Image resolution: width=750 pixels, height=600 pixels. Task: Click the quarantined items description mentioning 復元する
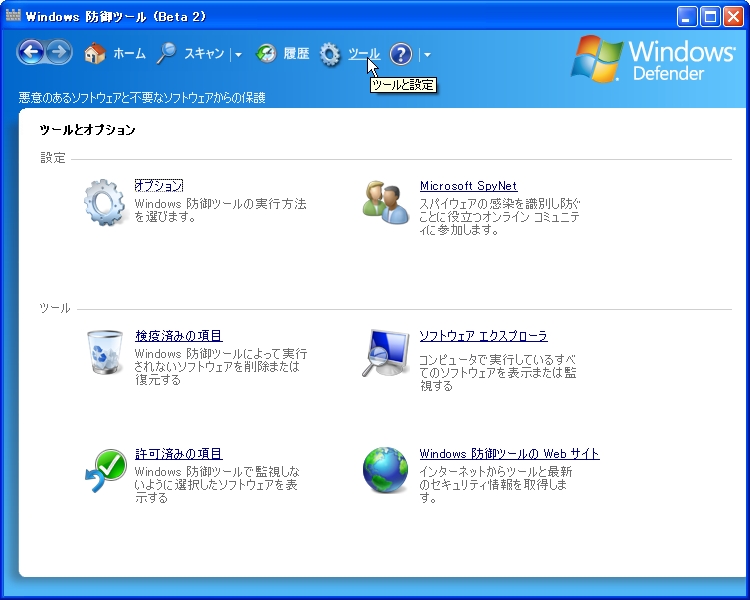coord(221,367)
